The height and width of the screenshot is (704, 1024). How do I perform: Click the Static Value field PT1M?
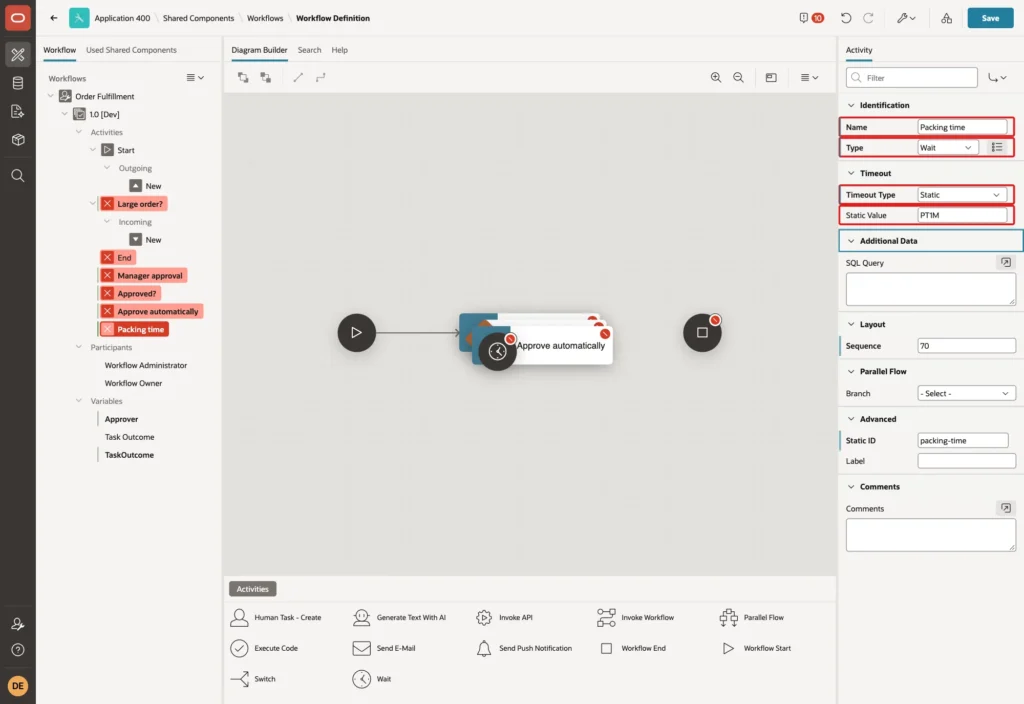(x=962, y=215)
